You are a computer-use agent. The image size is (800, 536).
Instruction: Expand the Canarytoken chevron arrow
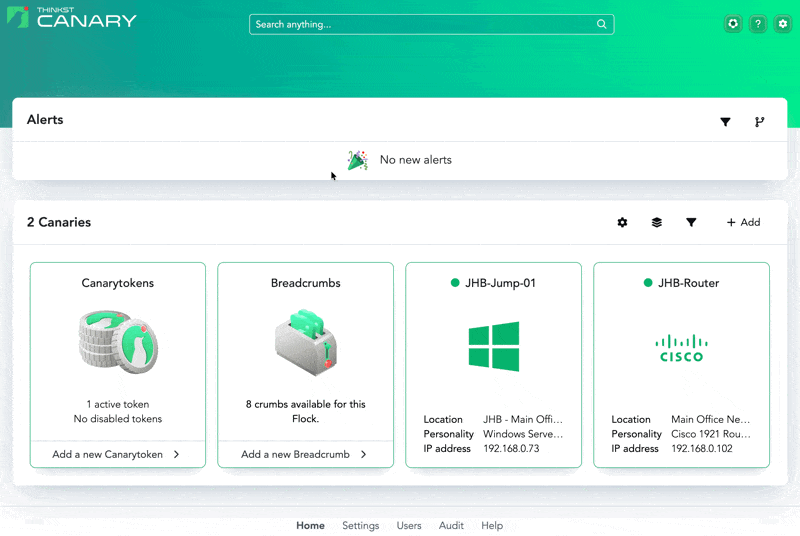point(177,454)
